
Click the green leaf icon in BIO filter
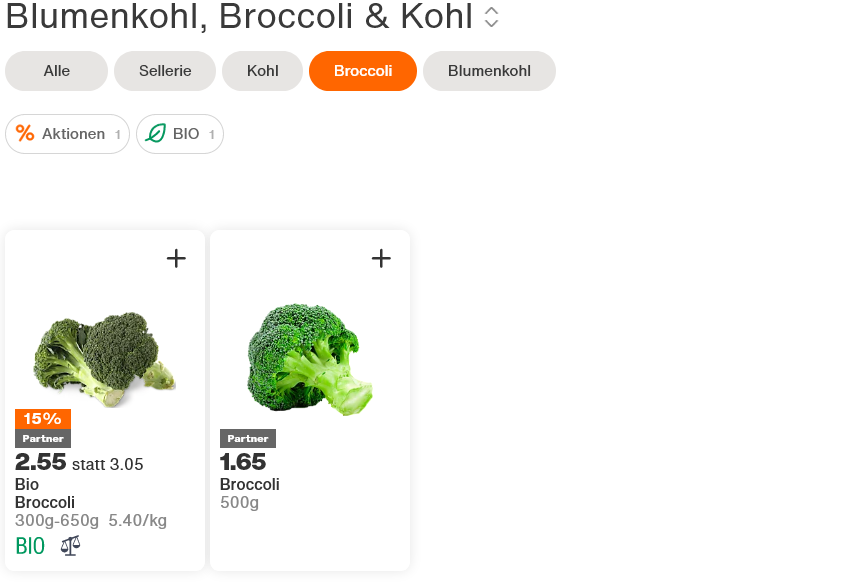[x=155, y=134]
